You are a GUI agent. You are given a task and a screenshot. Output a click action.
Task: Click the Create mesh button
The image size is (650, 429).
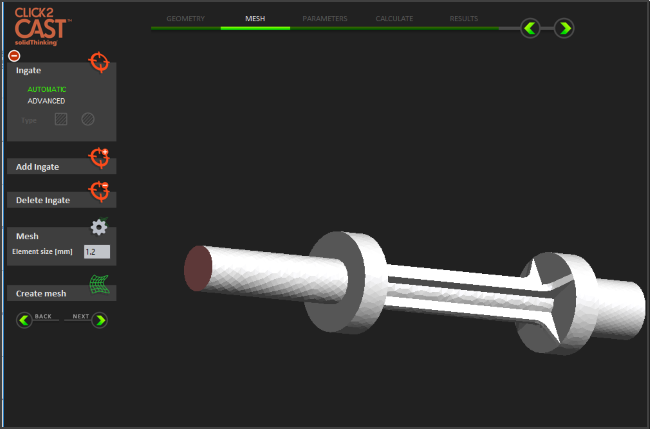click(61, 293)
